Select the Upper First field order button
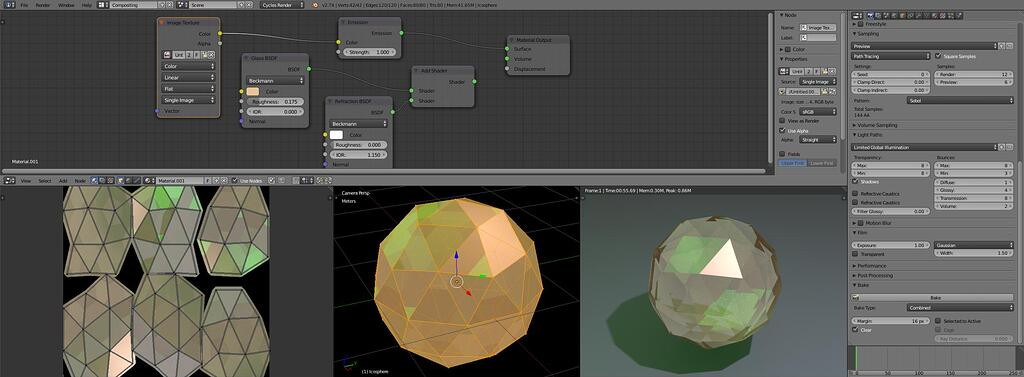The image size is (1024, 377). 793,163
